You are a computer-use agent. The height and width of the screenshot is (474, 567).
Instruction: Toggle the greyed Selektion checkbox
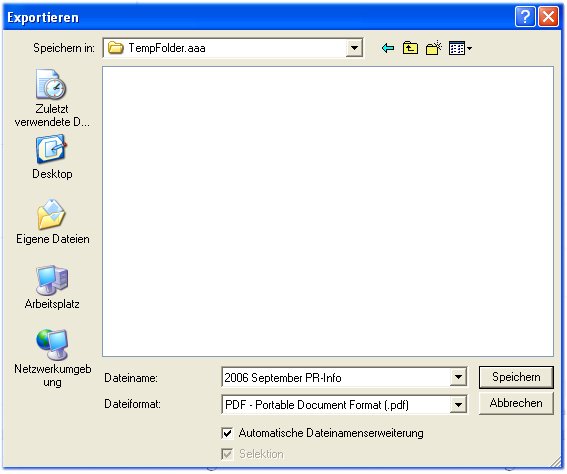click(227, 454)
